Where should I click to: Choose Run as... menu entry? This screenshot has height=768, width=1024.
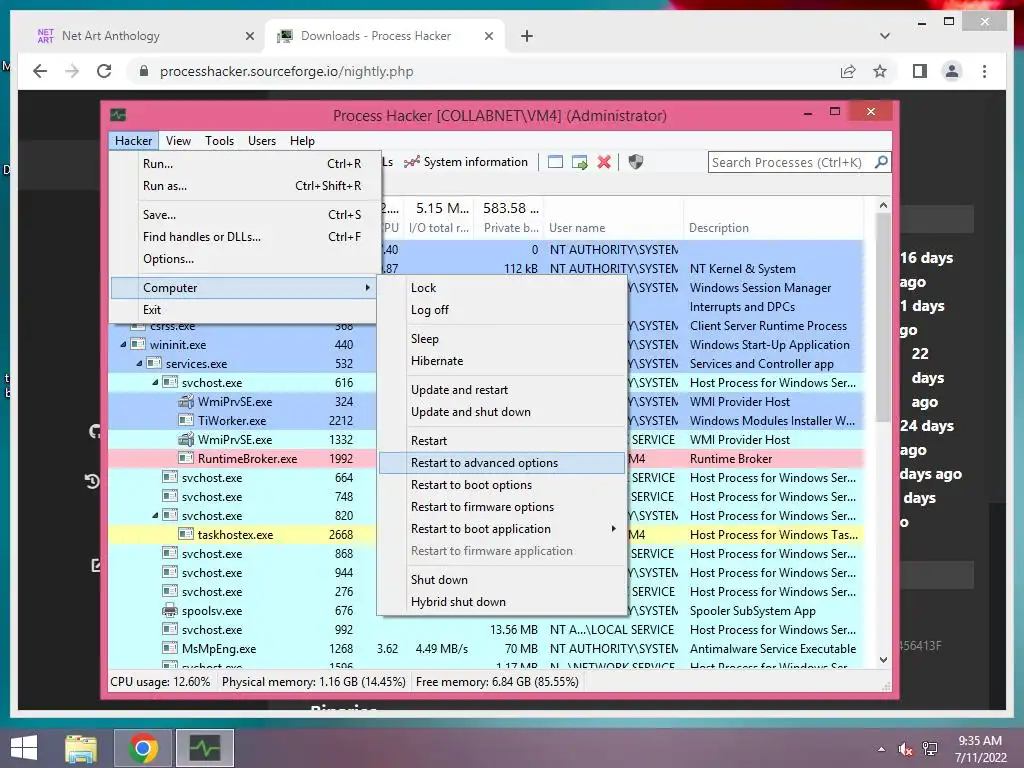244,186
